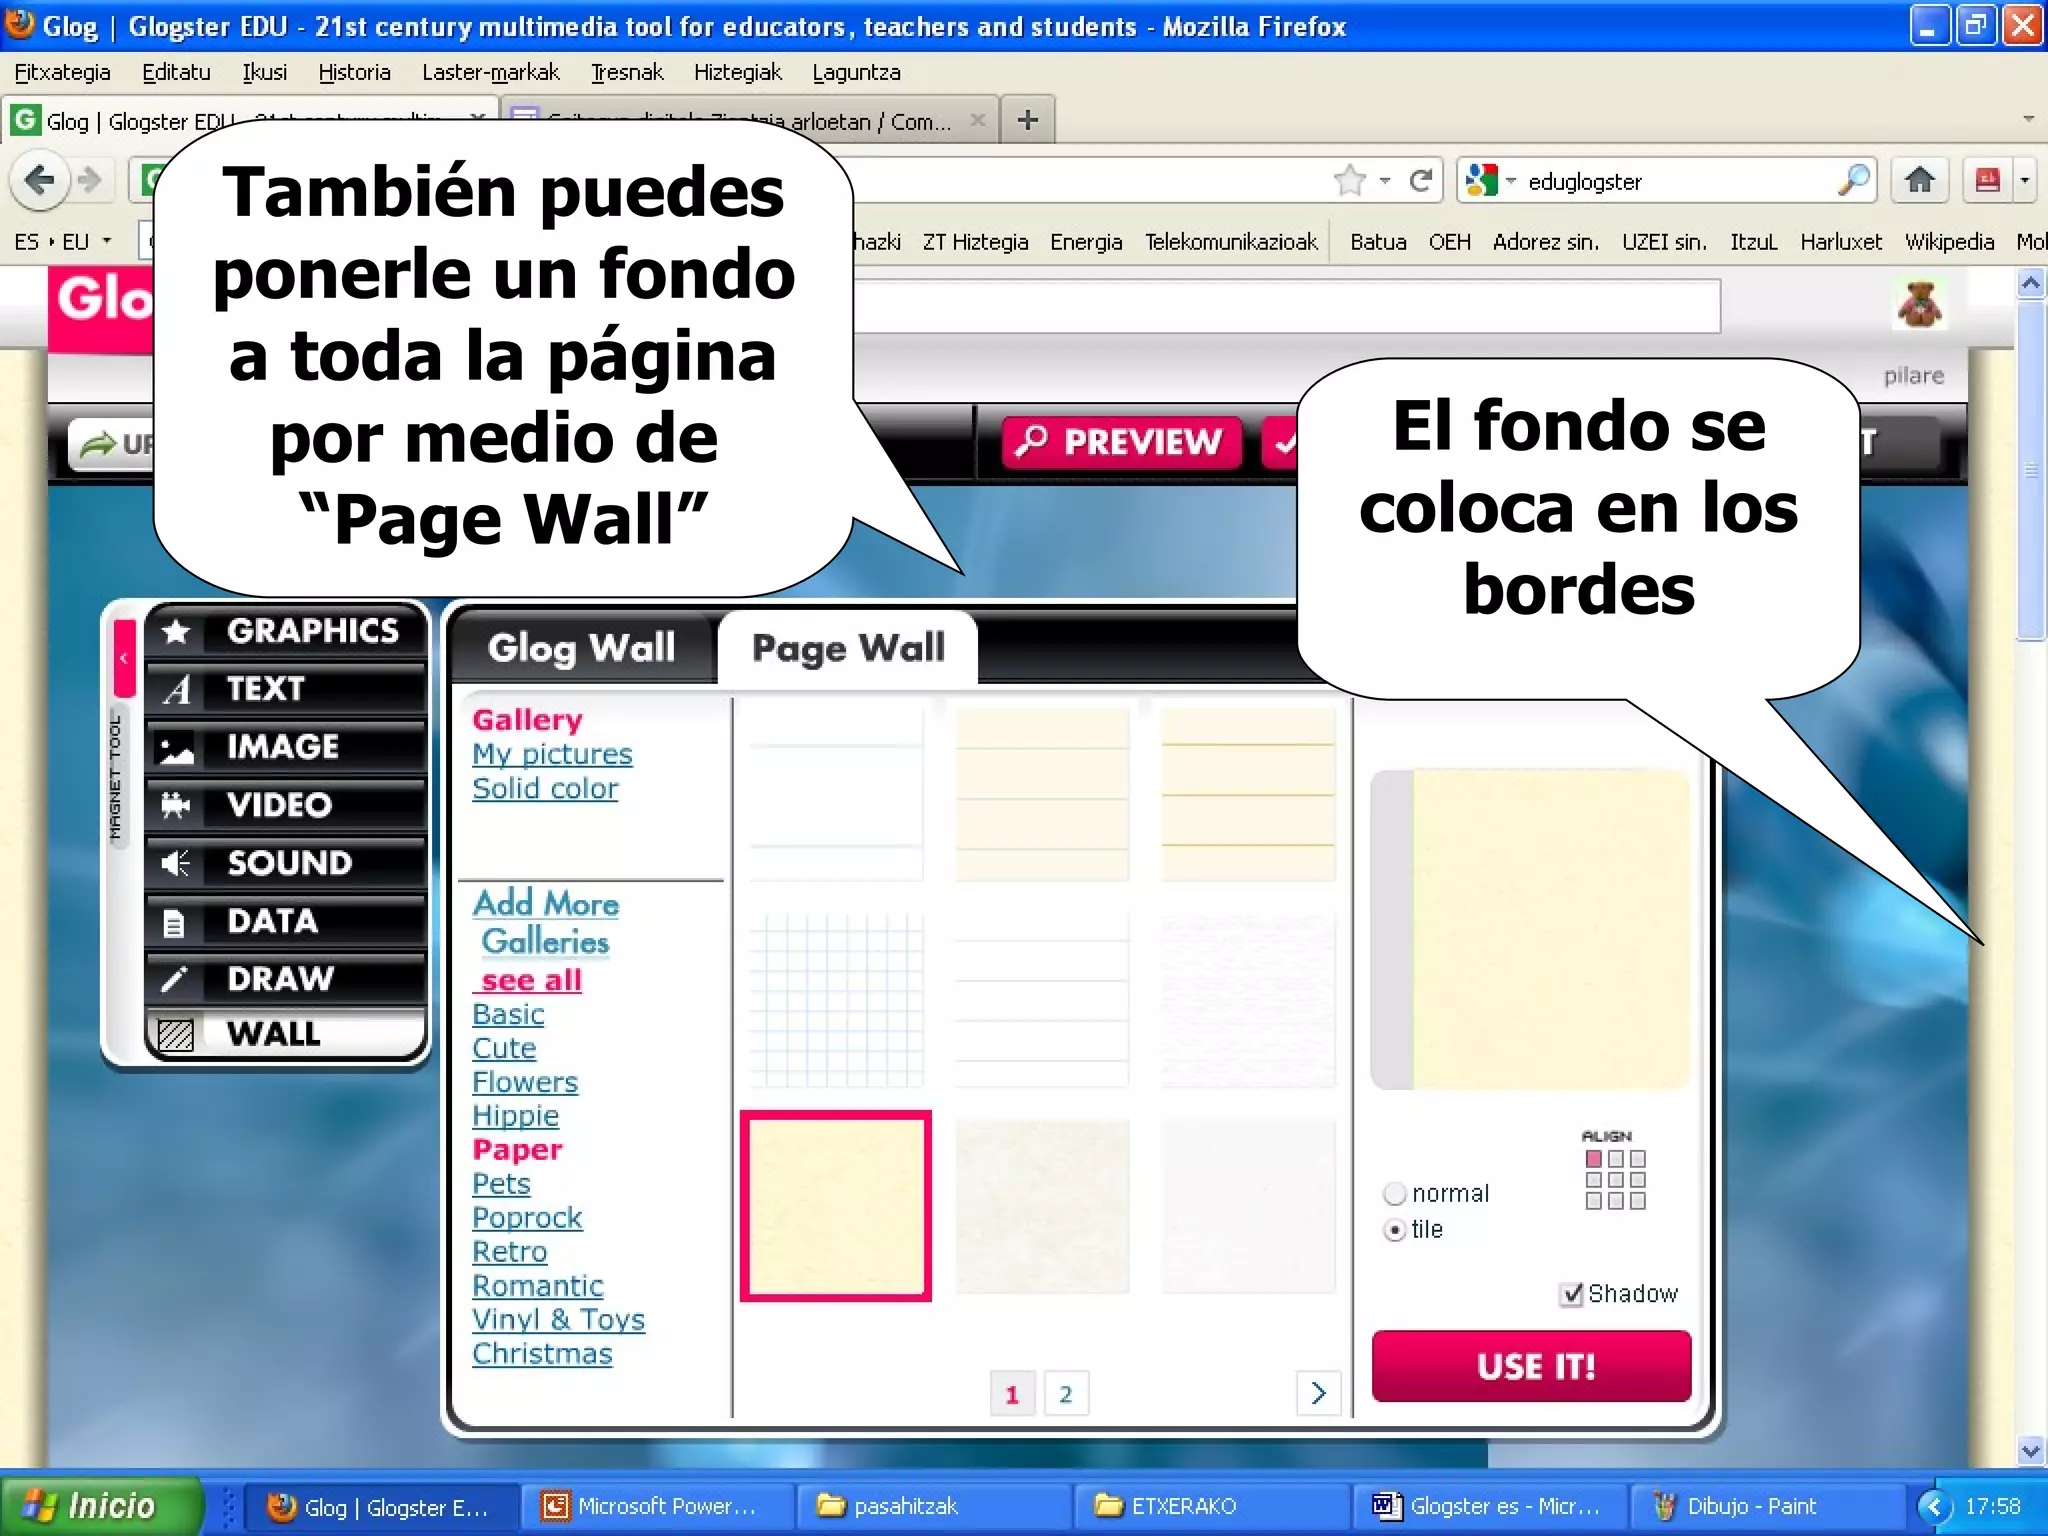Viewport: 2048px width, 1536px height.
Task: Toggle the Shadow checkbox
Action: [1571, 1294]
